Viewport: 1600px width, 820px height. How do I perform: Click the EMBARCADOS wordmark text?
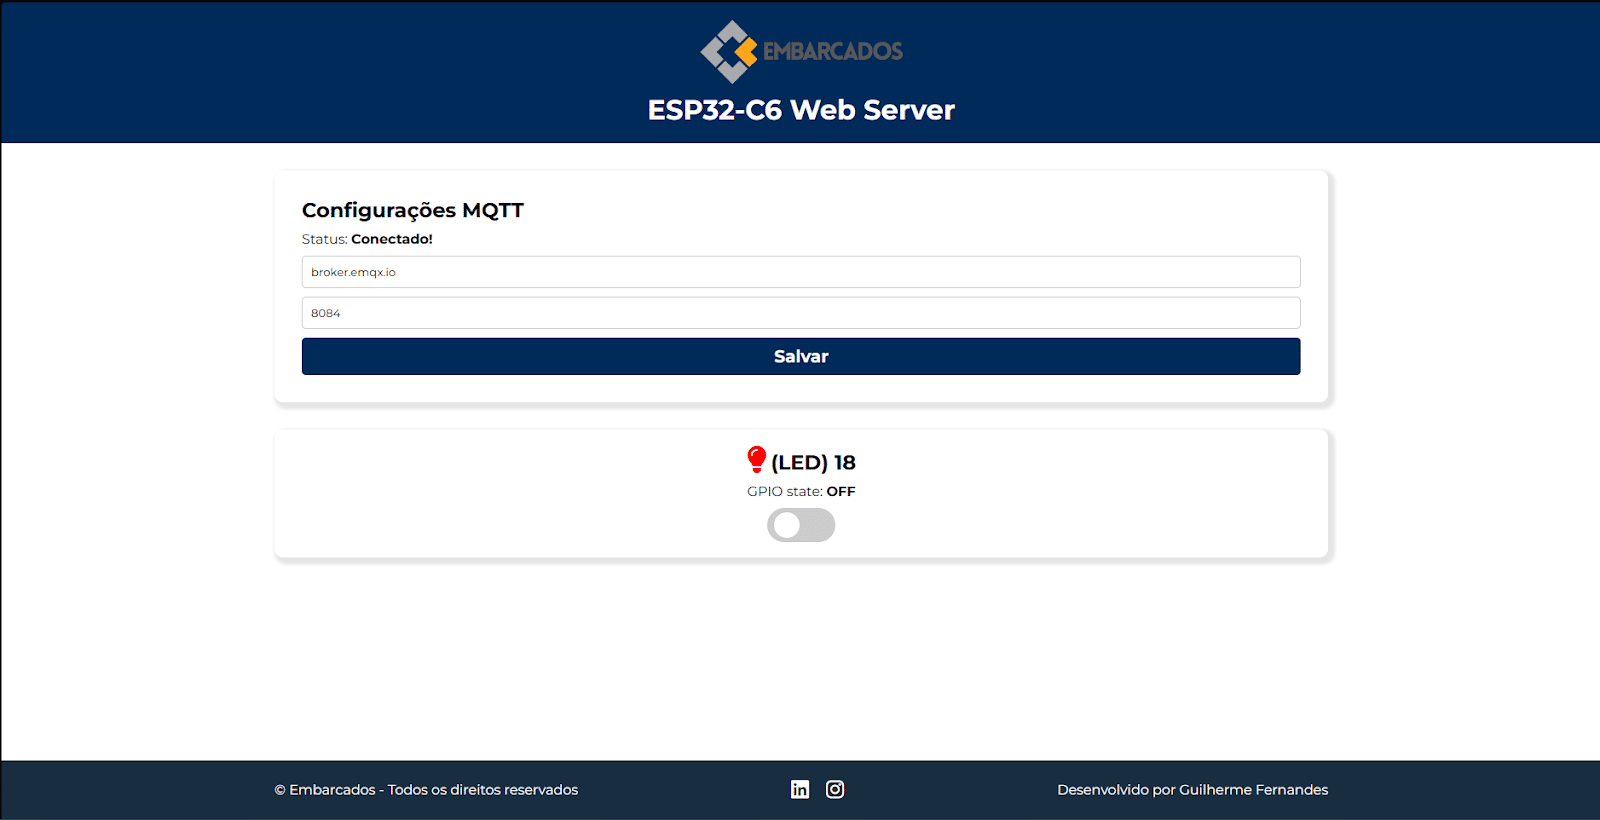pos(832,51)
